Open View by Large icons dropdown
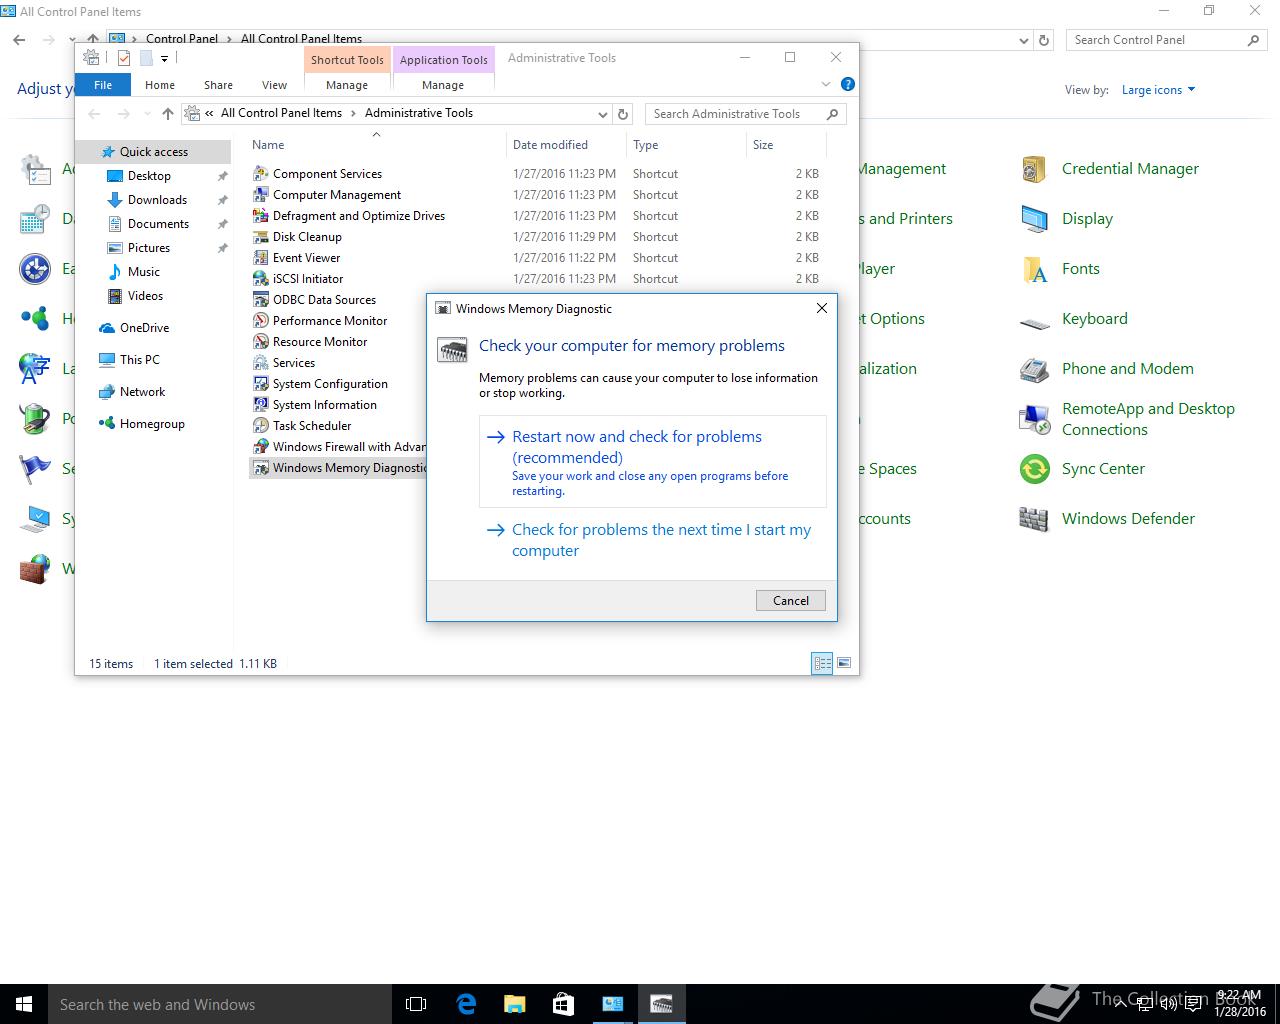The height and width of the screenshot is (1024, 1280). [1158, 90]
